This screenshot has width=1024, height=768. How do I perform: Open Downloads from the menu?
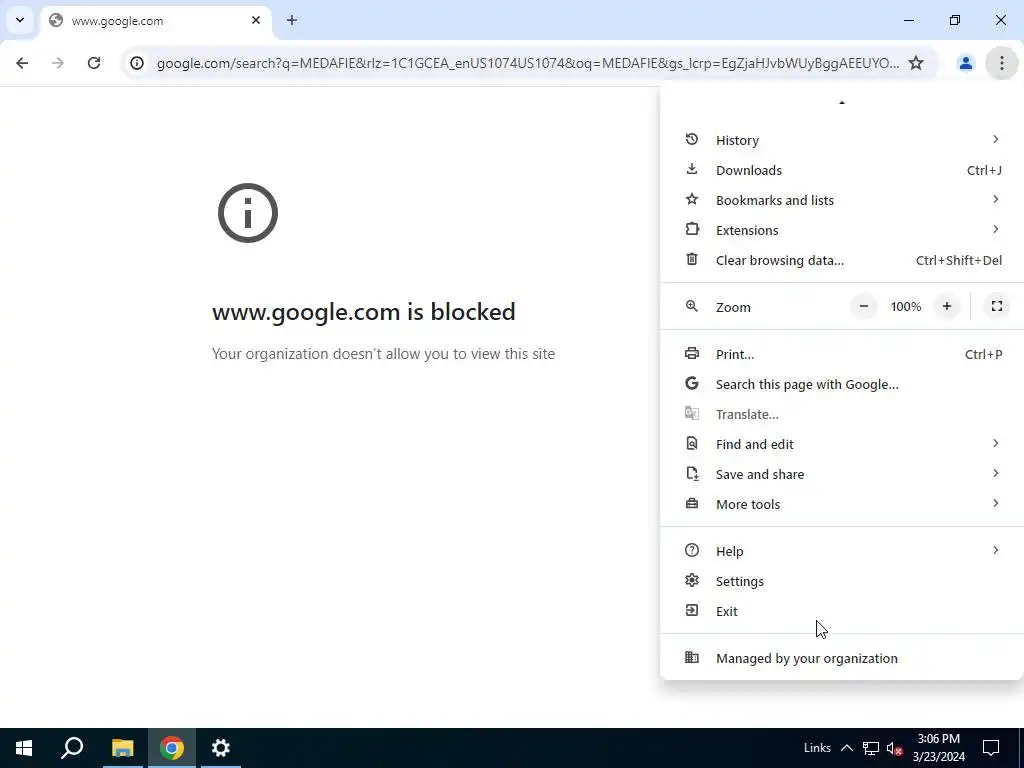(842, 170)
